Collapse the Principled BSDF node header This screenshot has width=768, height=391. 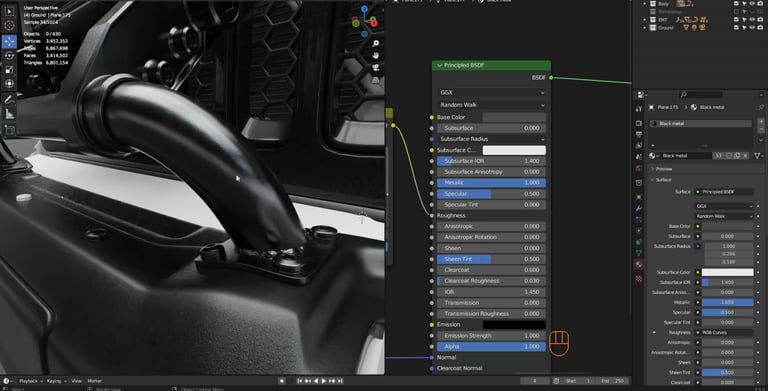point(439,65)
